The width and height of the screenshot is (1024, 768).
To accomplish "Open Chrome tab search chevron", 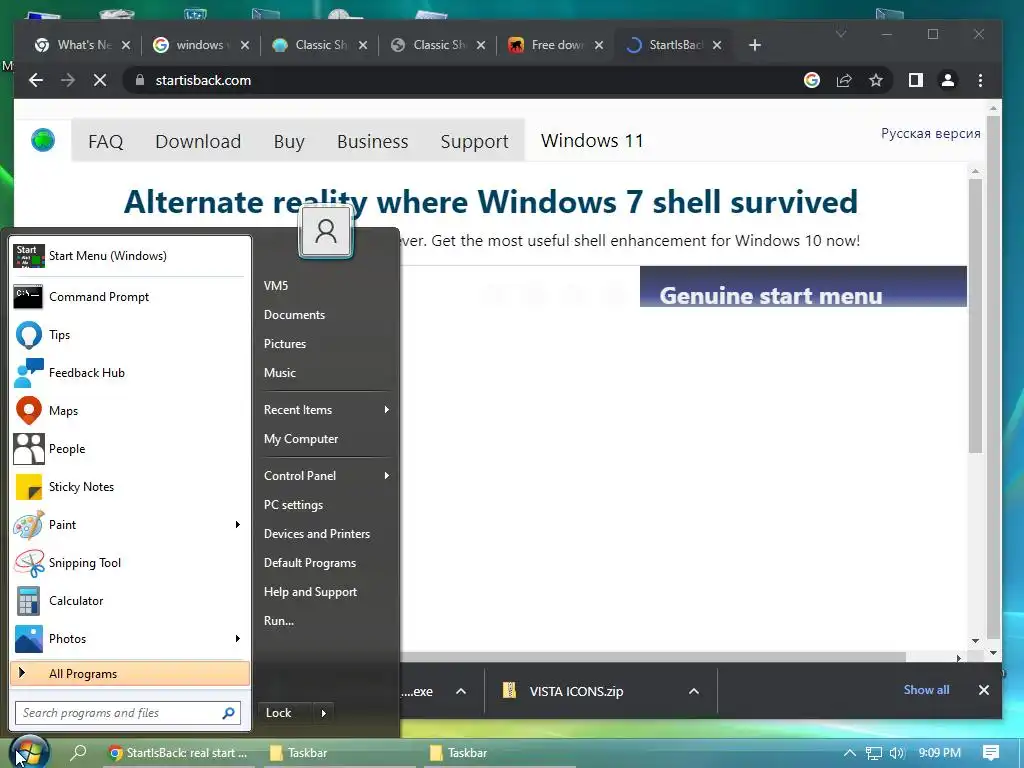I will 841,34.
